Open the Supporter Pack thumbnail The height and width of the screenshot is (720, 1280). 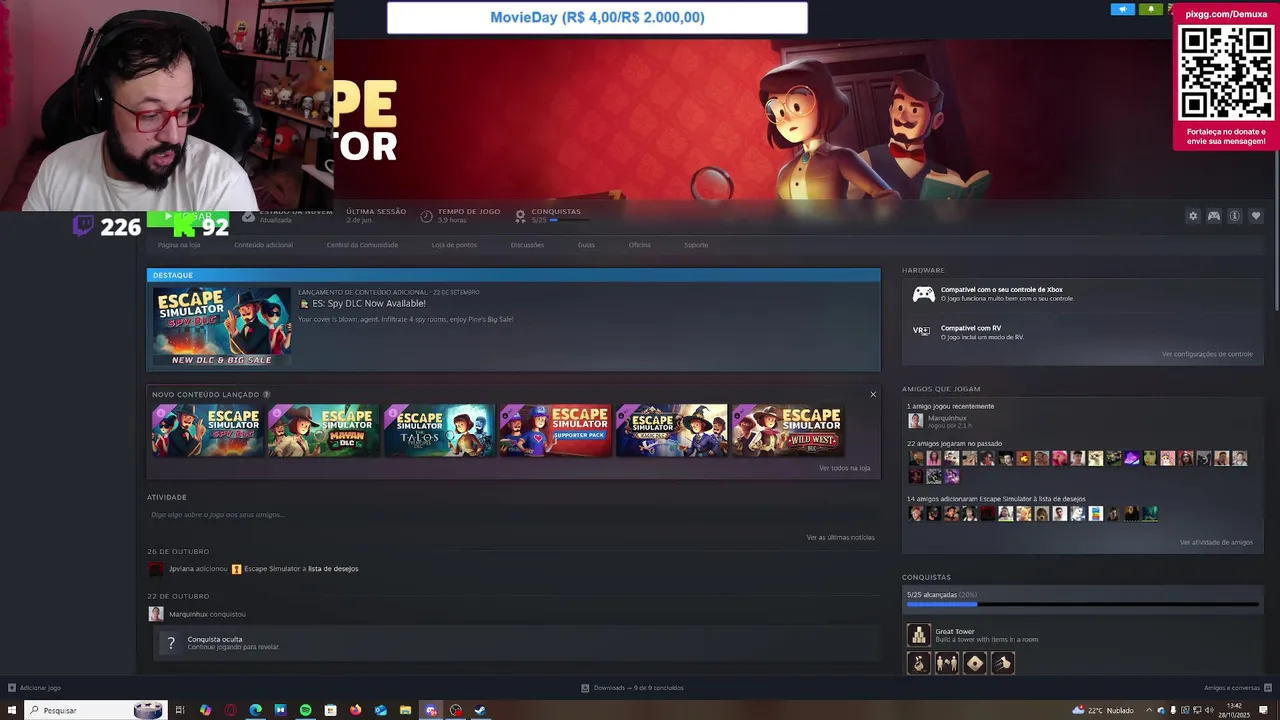point(555,430)
